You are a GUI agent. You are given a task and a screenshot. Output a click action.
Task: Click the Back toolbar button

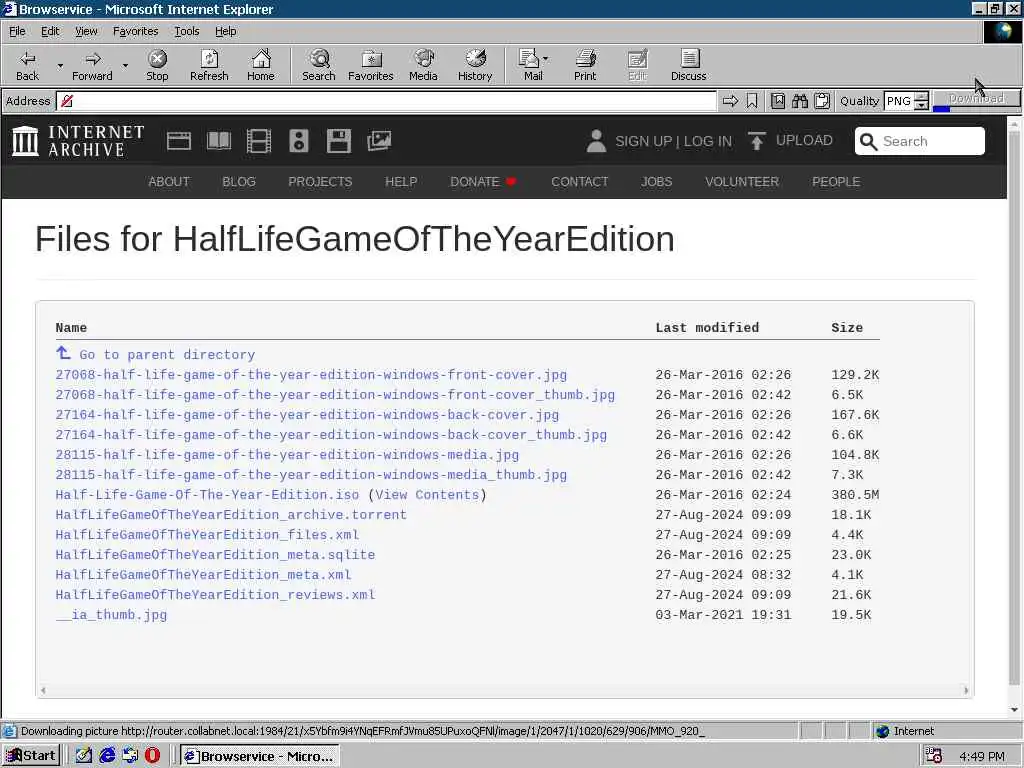[27, 65]
